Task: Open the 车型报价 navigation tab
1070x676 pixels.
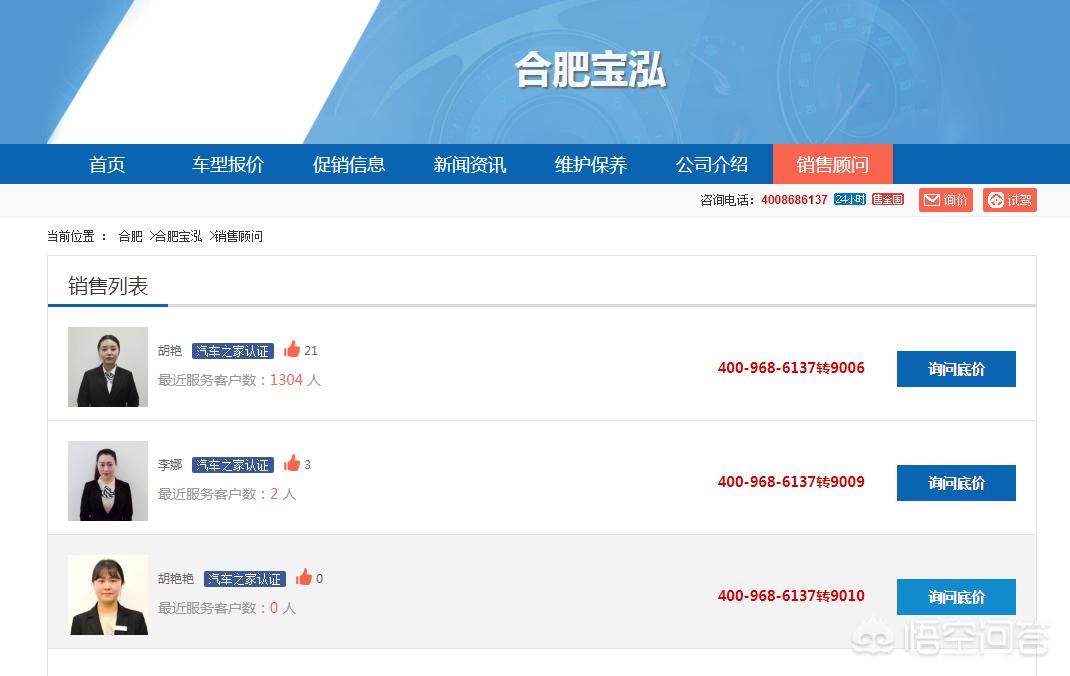Action: 228,164
